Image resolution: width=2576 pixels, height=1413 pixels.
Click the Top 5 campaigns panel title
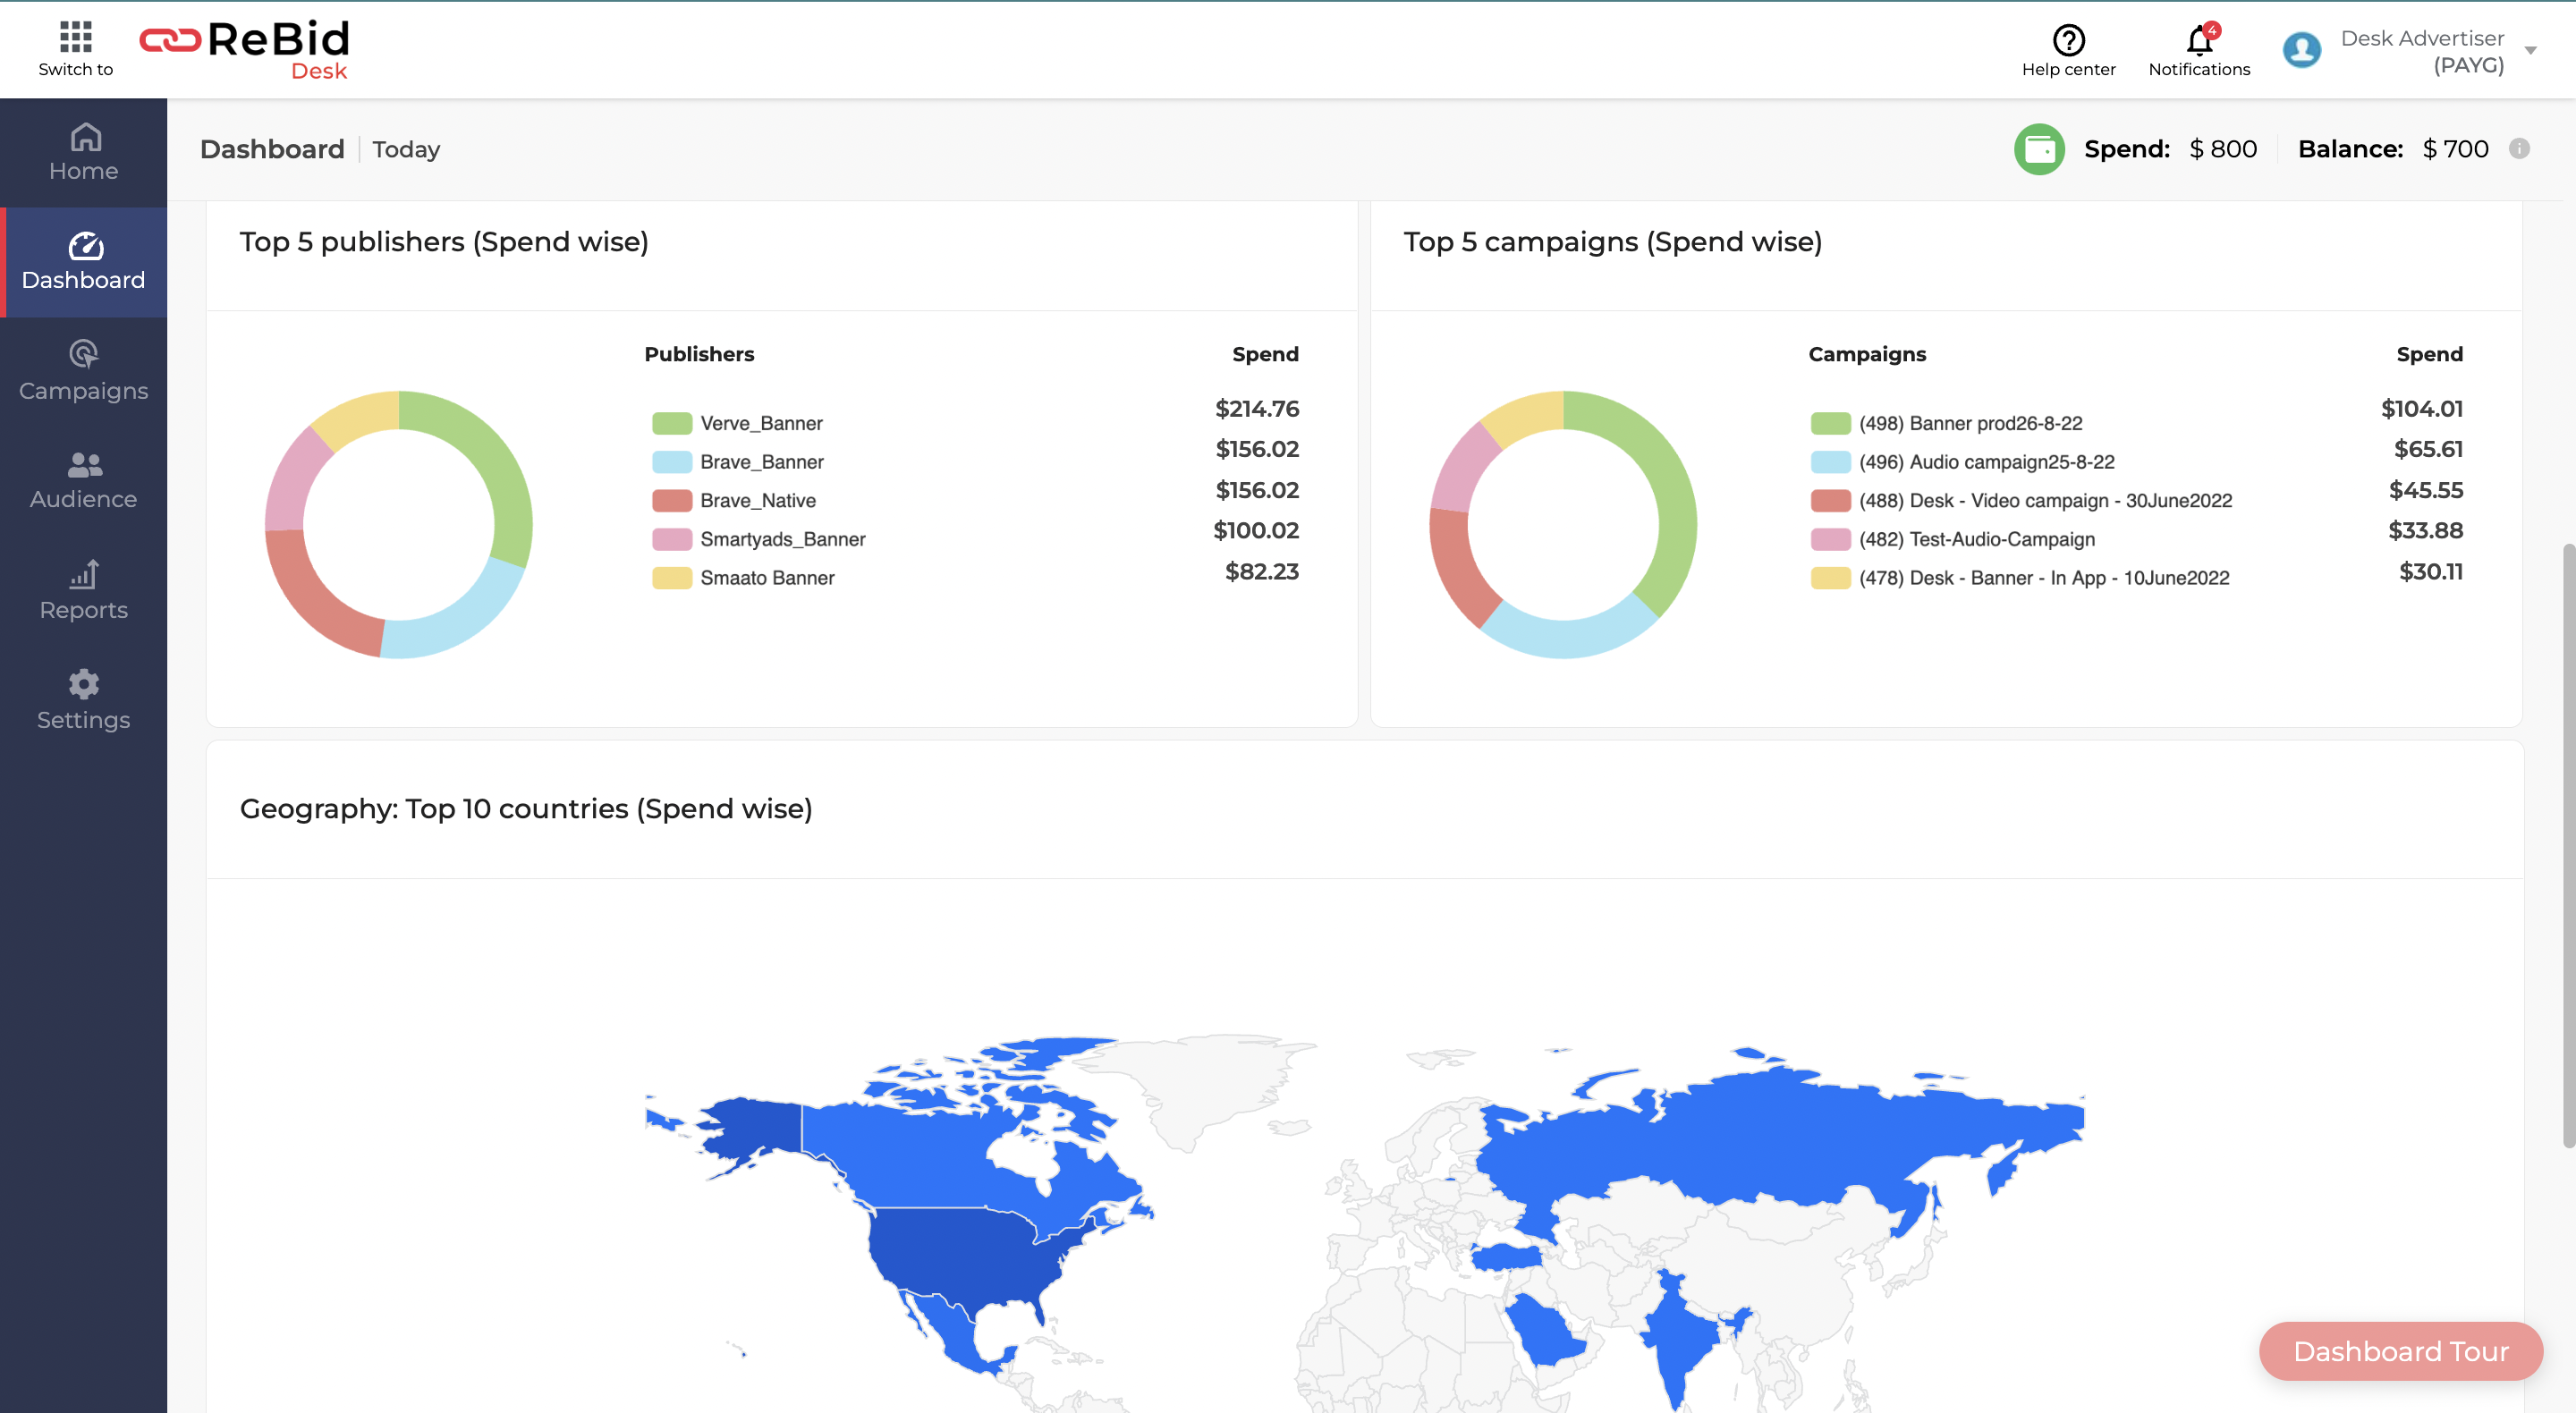pos(1613,241)
